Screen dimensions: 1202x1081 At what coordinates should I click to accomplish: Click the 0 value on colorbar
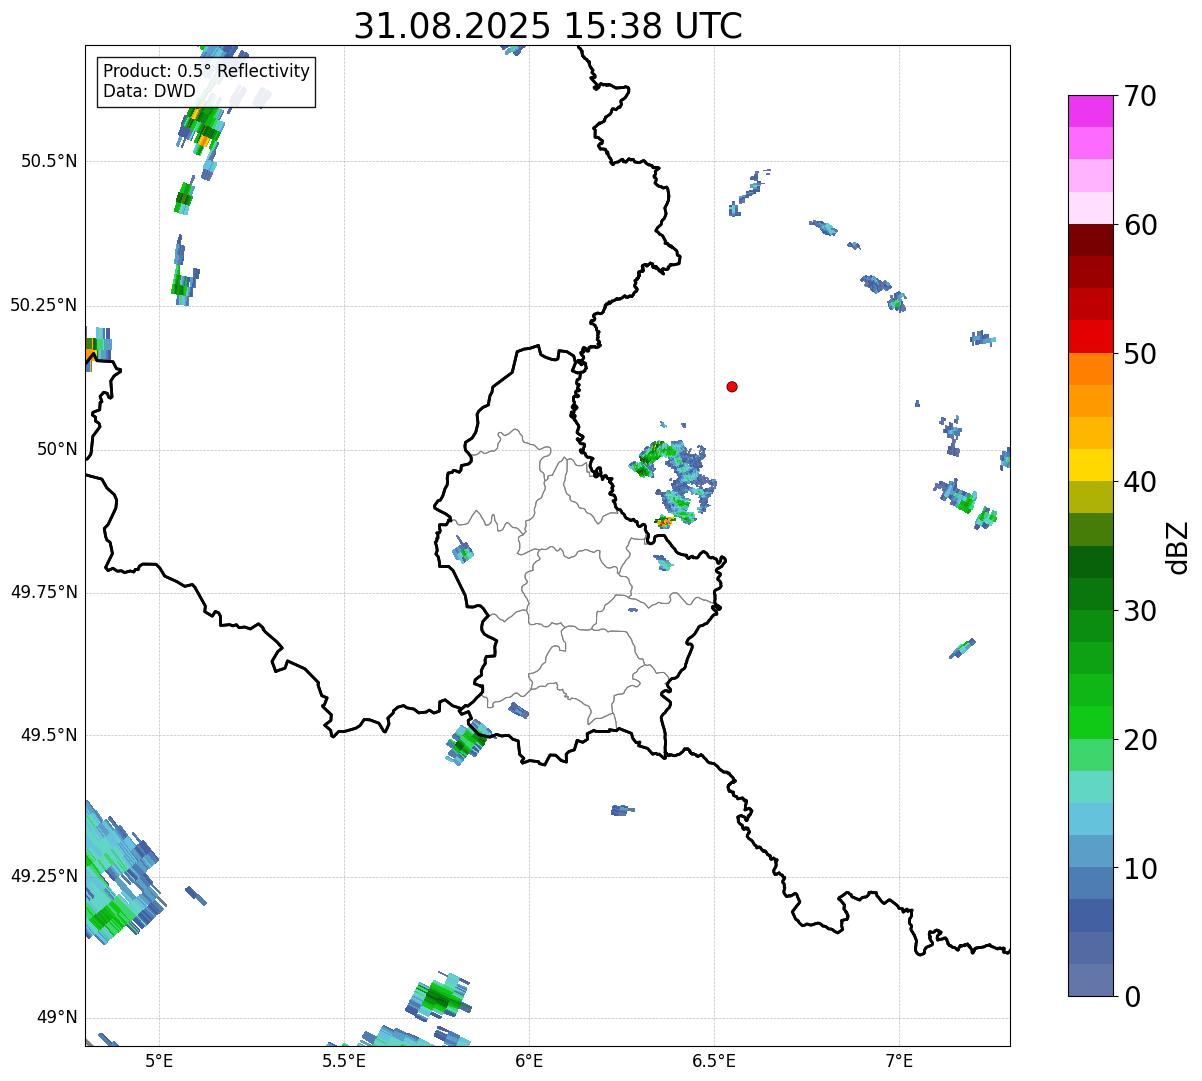tap(1132, 997)
